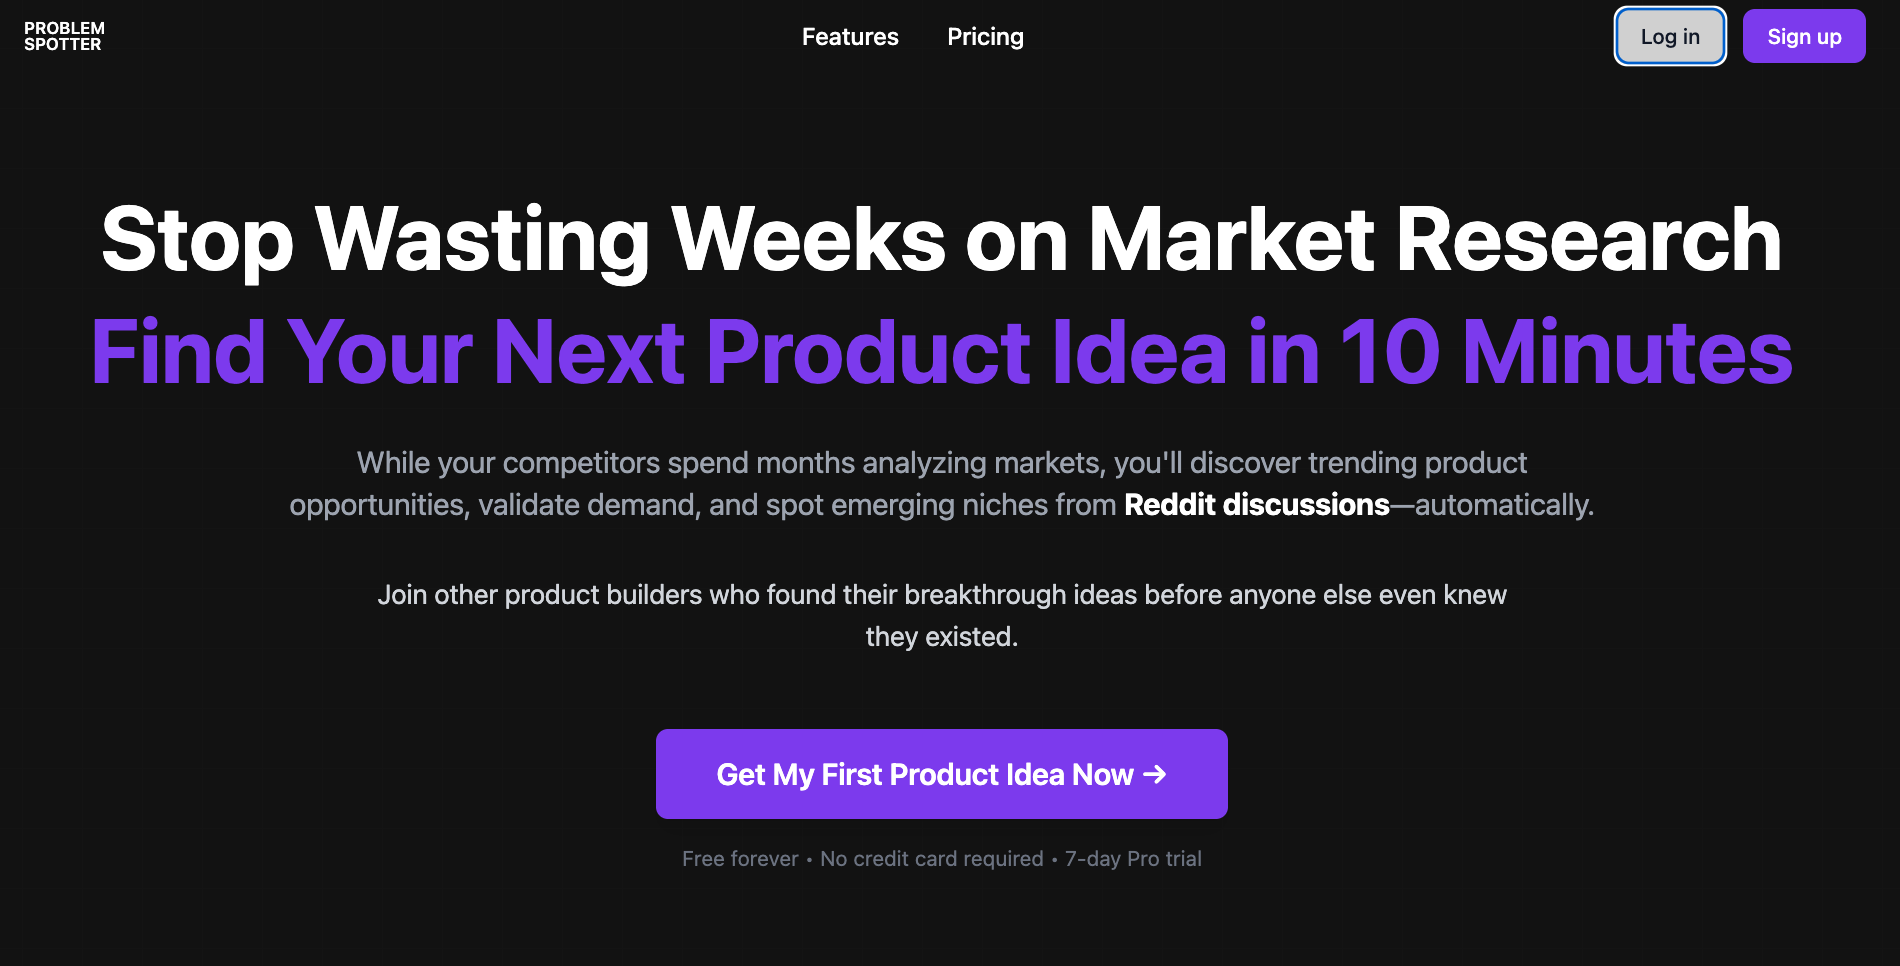Click validate demand in the description
The height and width of the screenshot is (966, 1900).
click(x=588, y=505)
